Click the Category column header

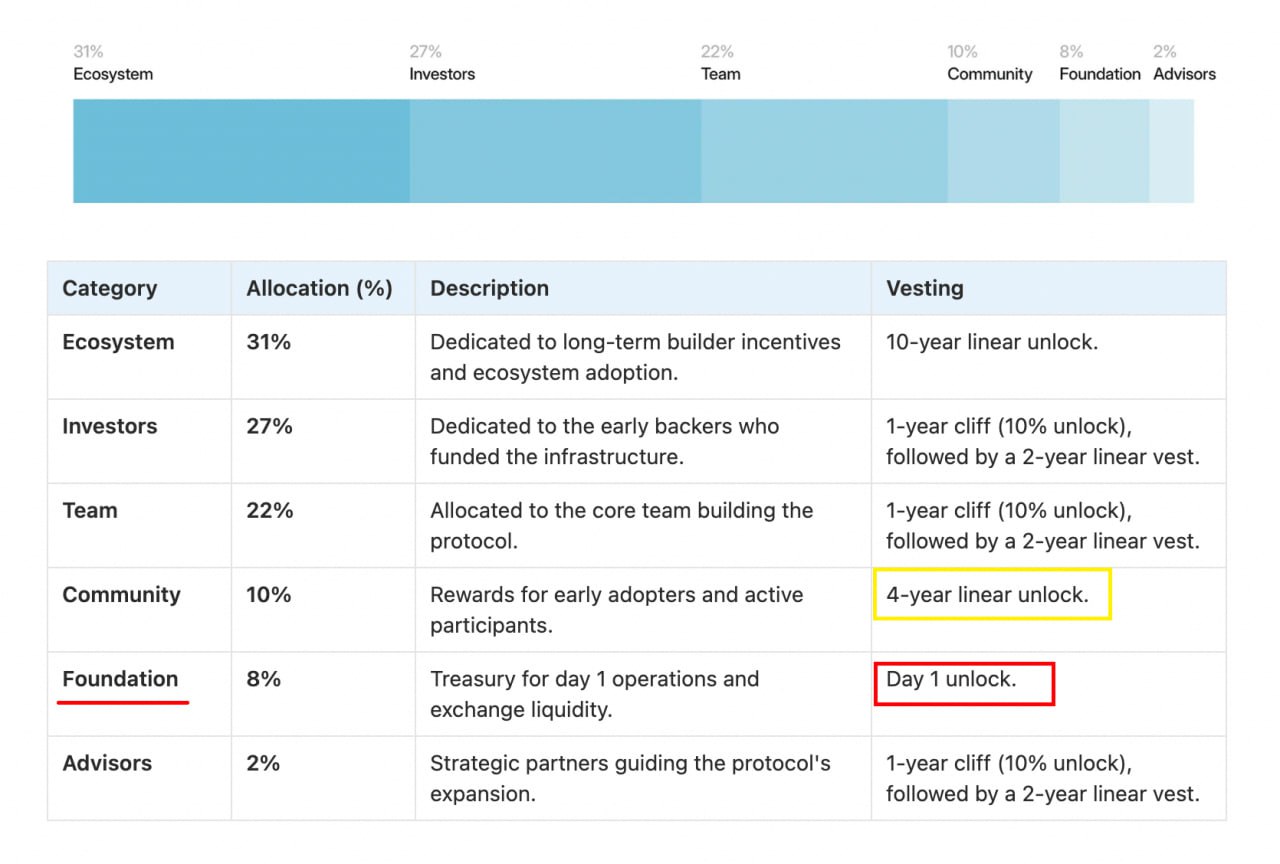click(x=110, y=288)
